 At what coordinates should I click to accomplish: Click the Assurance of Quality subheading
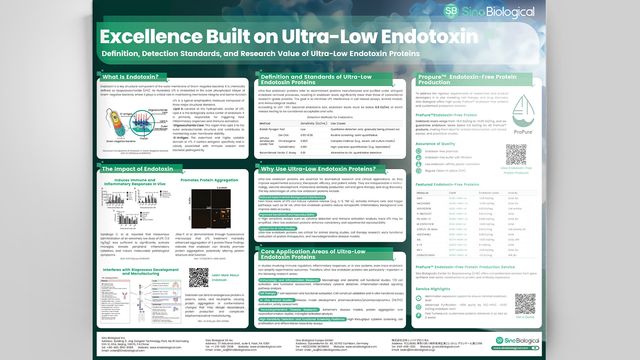[x=435, y=144]
